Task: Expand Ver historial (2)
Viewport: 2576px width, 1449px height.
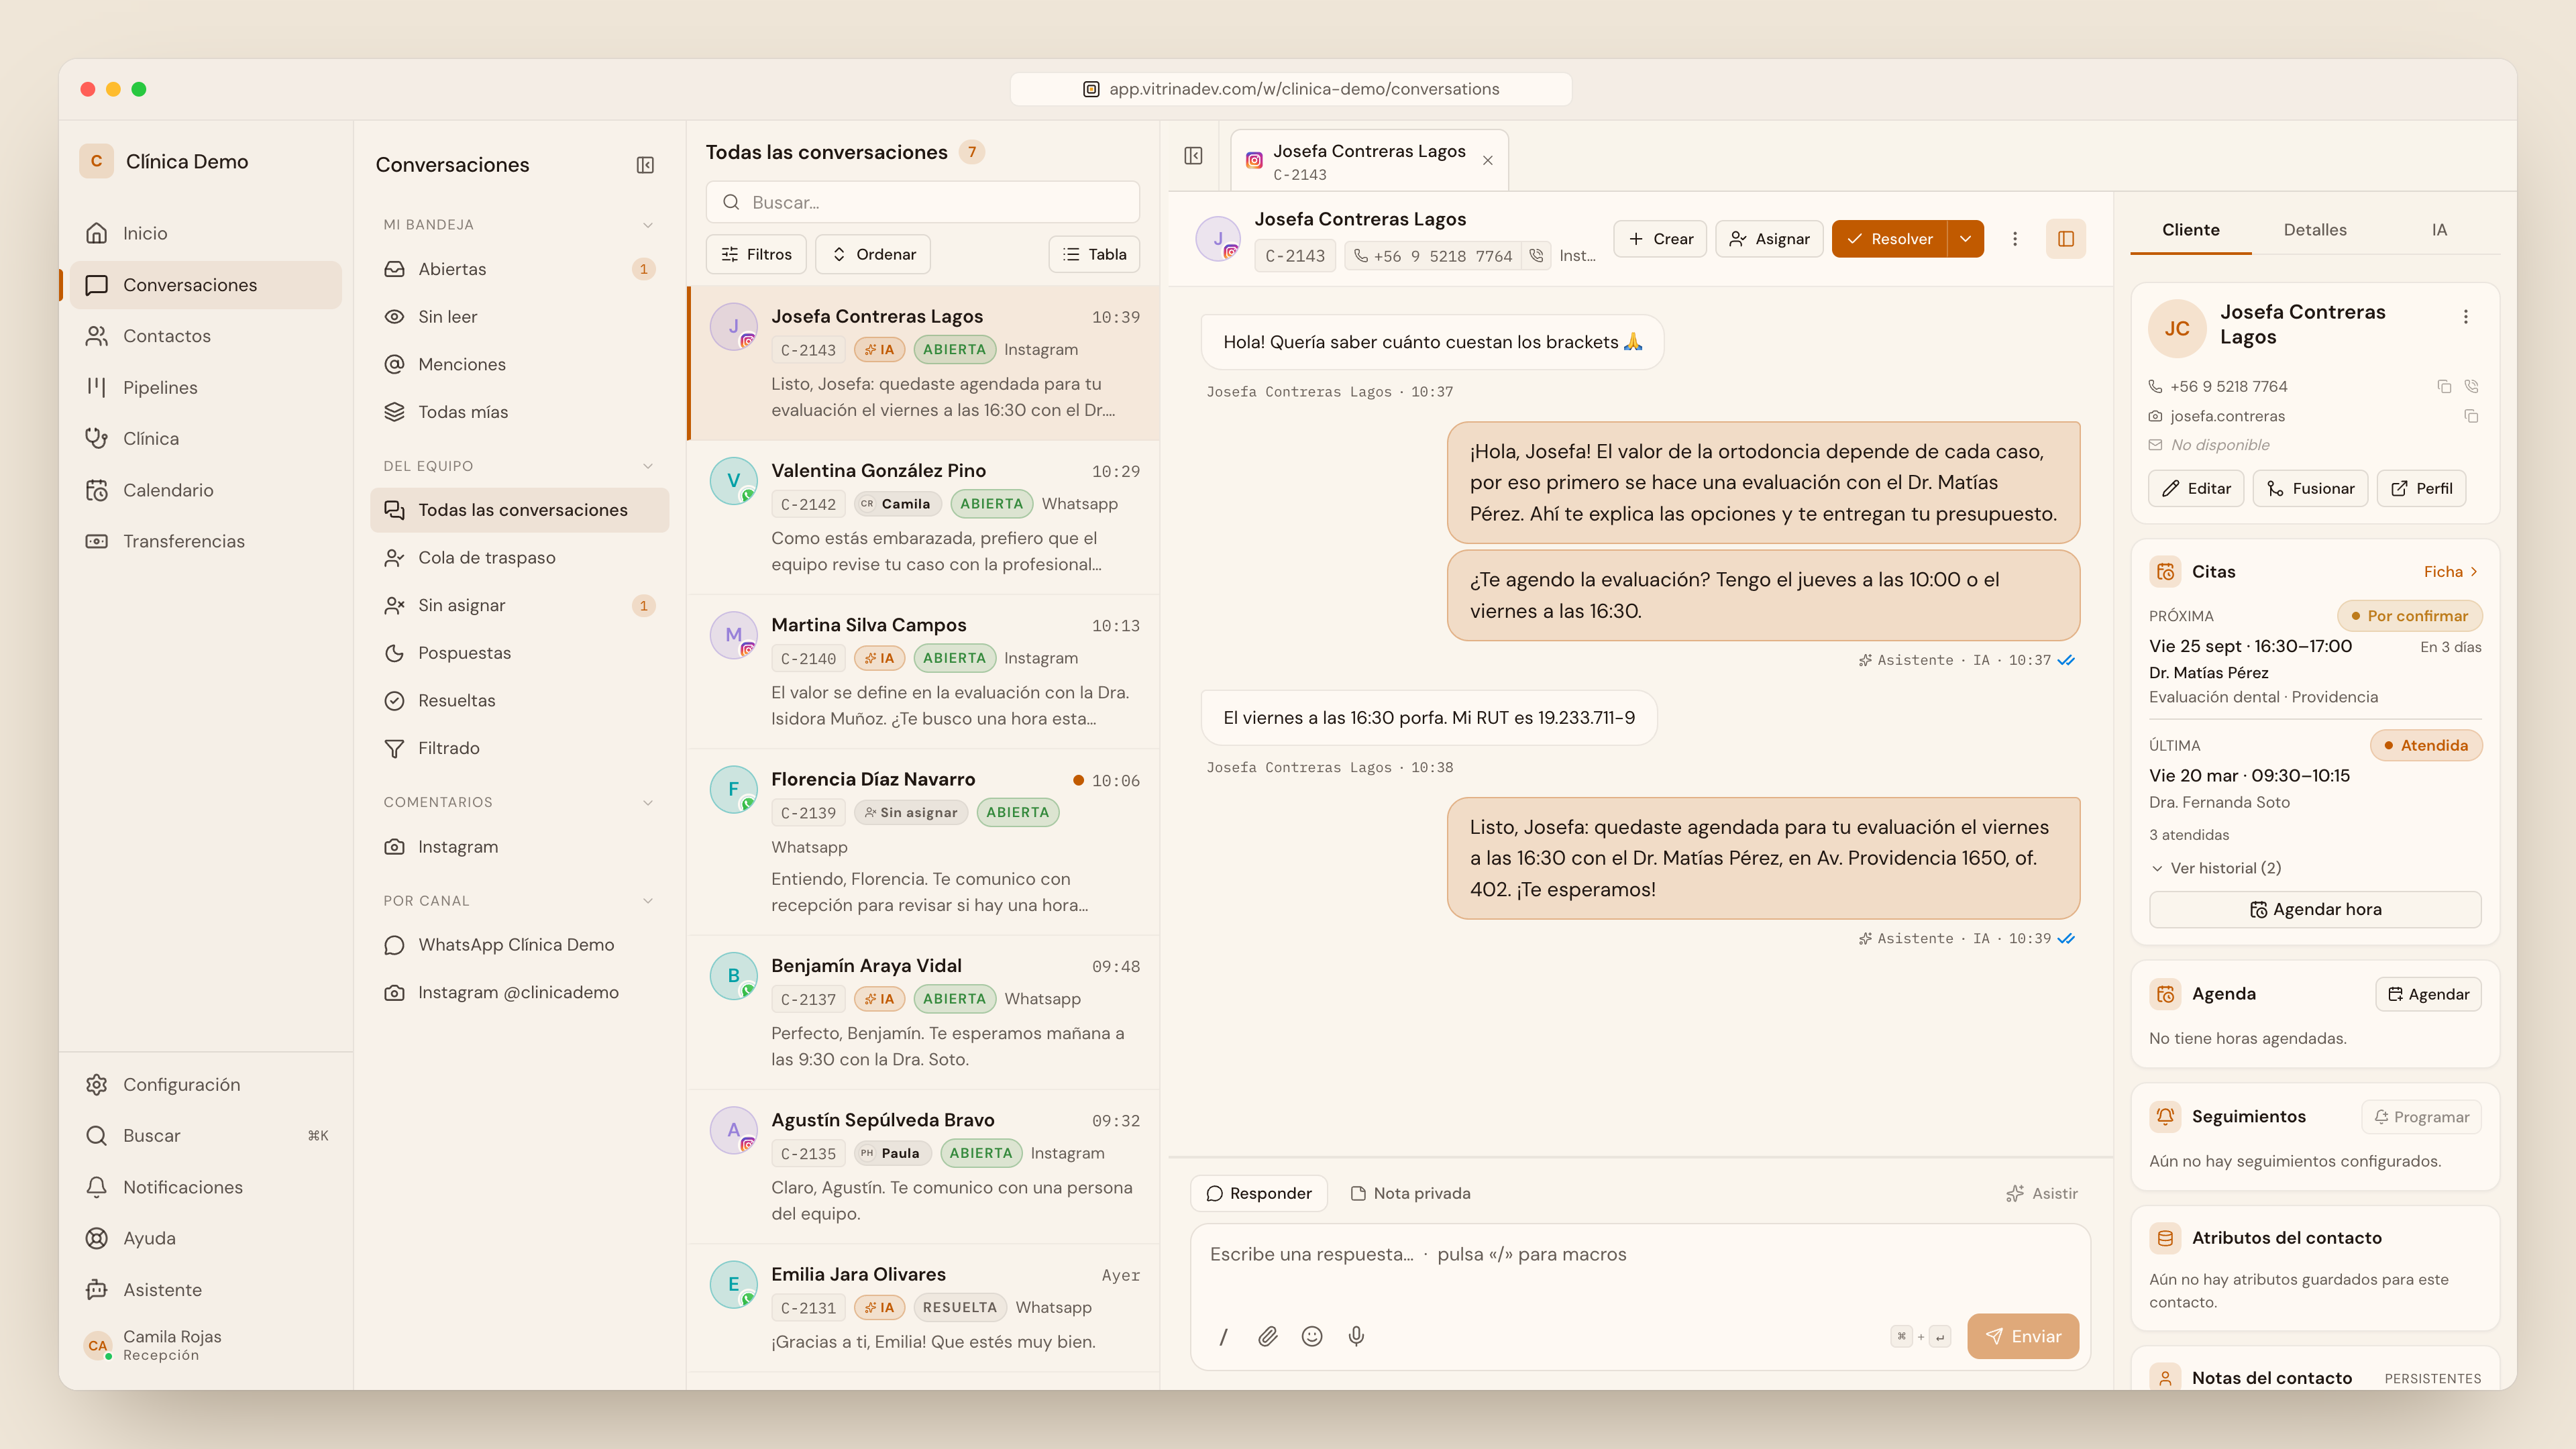Action: click(x=2215, y=868)
